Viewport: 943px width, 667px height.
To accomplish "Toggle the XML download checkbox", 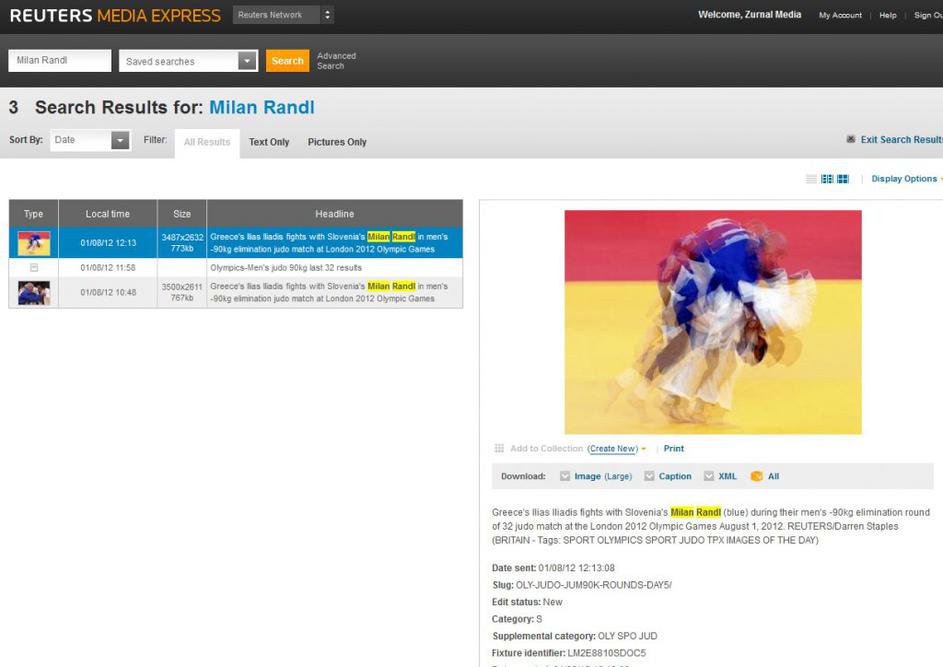I will pyautogui.click(x=709, y=477).
